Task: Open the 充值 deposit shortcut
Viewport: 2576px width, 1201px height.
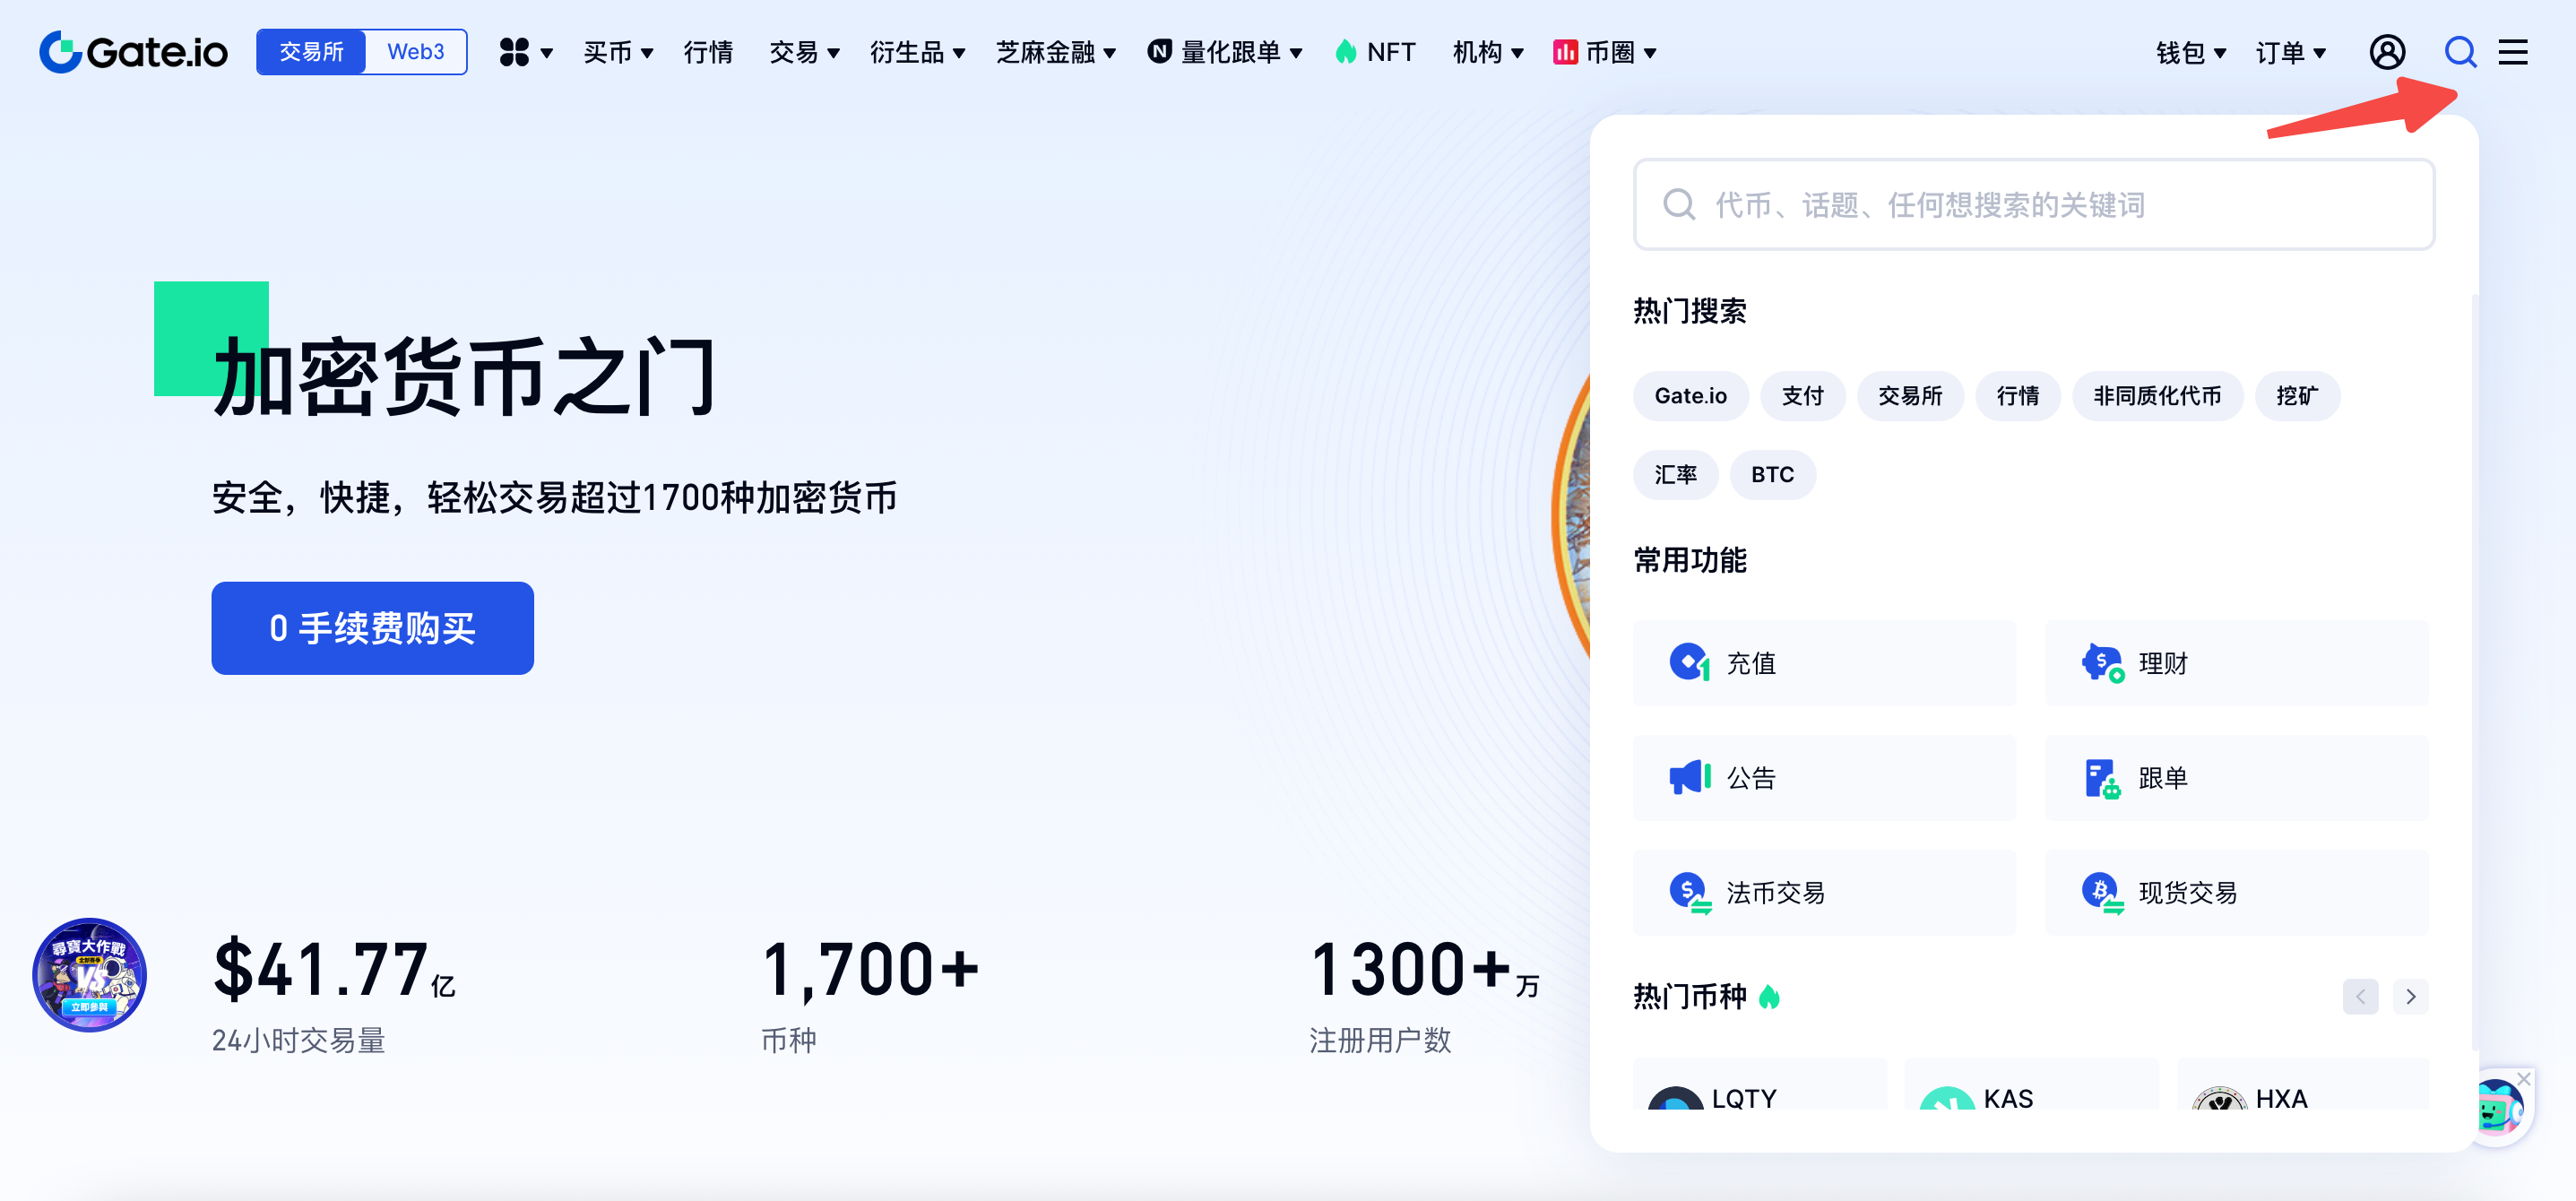Action: pyautogui.click(x=1823, y=662)
